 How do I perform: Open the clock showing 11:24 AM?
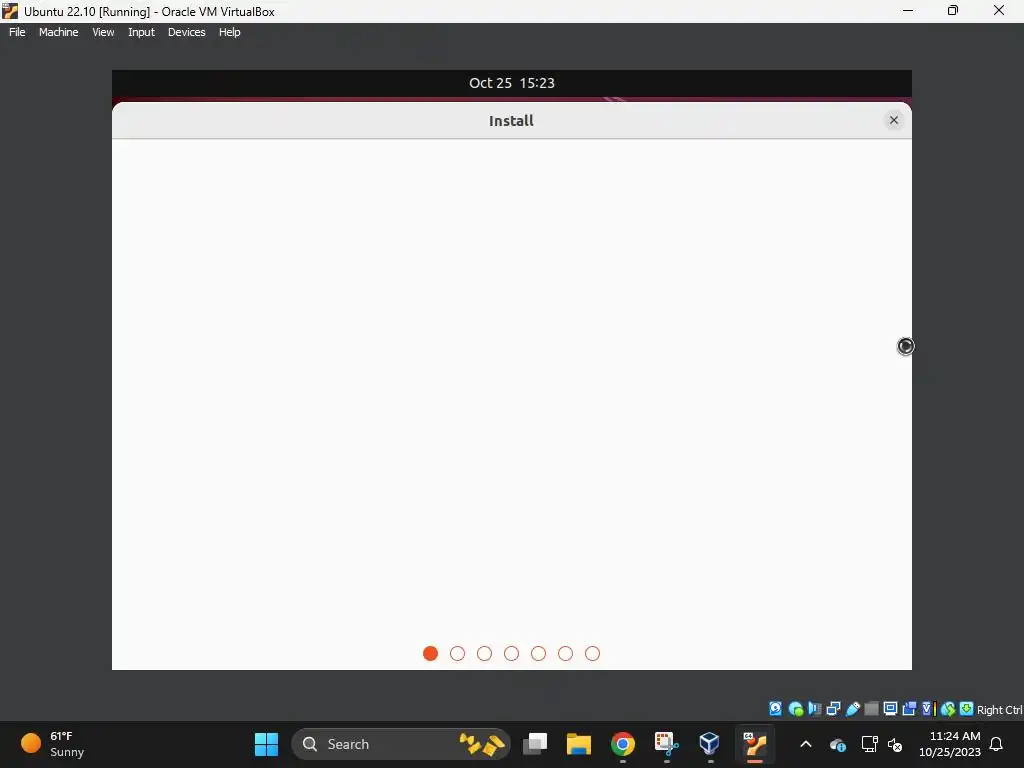pos(950,744)
